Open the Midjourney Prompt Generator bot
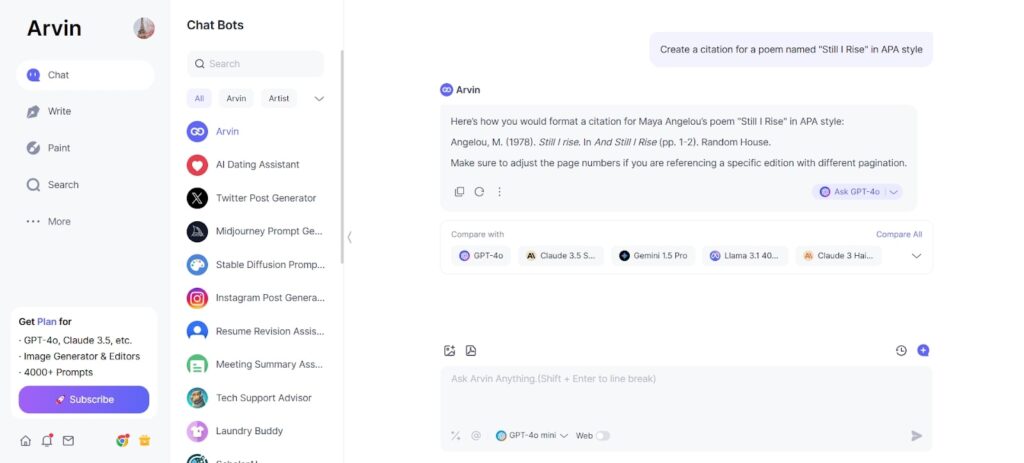The image size is (1024, 463). click(x=255, y=231)
